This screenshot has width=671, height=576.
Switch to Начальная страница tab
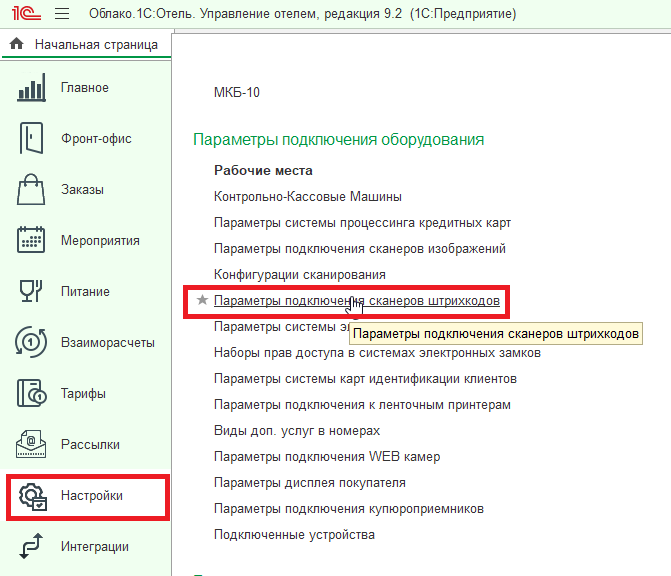(86, 44)
